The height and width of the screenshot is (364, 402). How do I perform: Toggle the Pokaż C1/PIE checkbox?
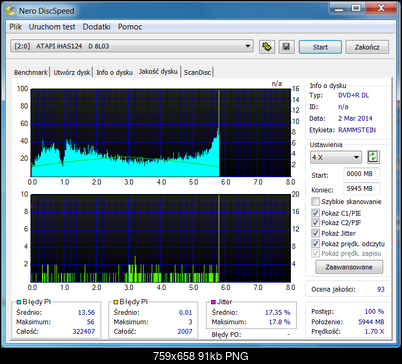(x=315, y=213)
